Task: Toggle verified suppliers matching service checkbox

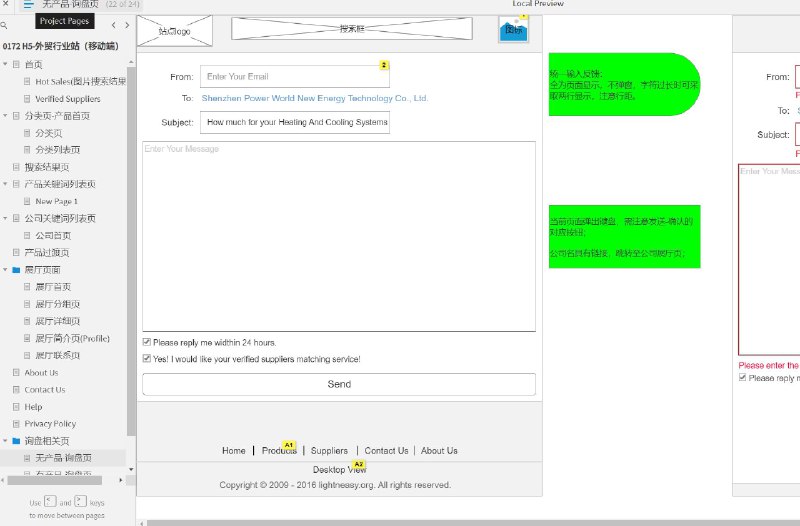Action: pos(147,358)
